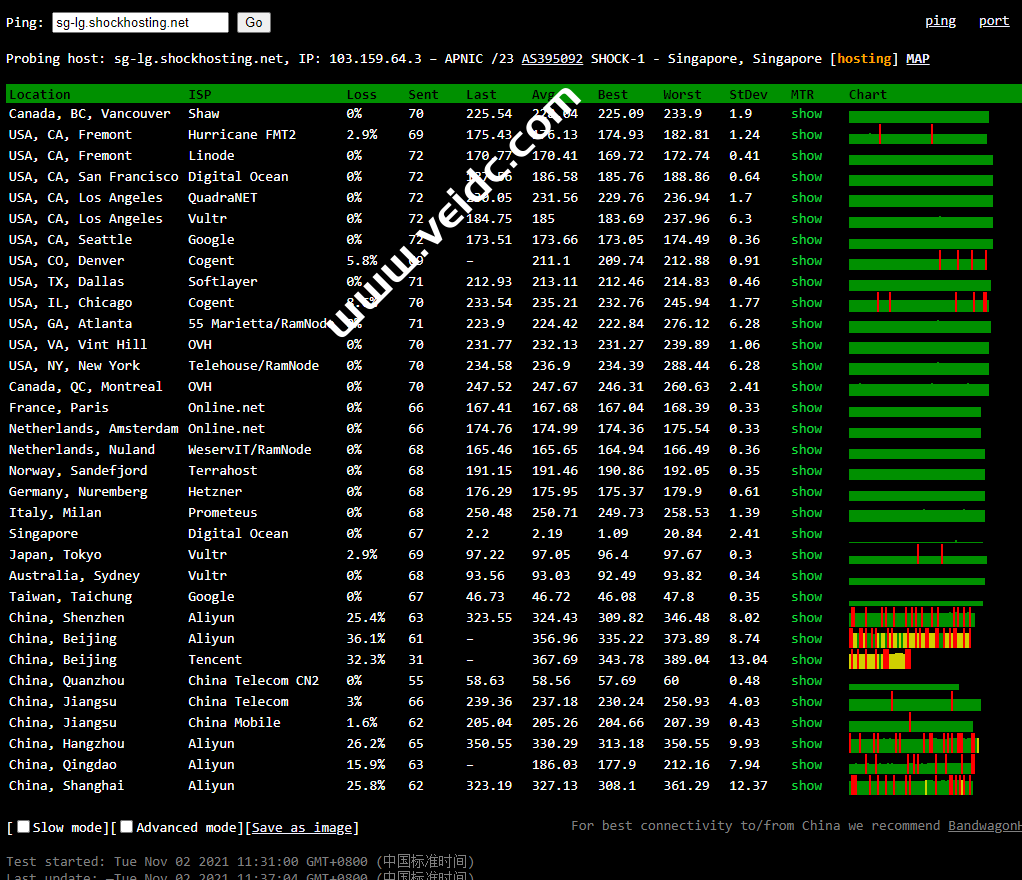Switch to the ping tab link
Screen dimensions: 1022x880
(940, 21)
